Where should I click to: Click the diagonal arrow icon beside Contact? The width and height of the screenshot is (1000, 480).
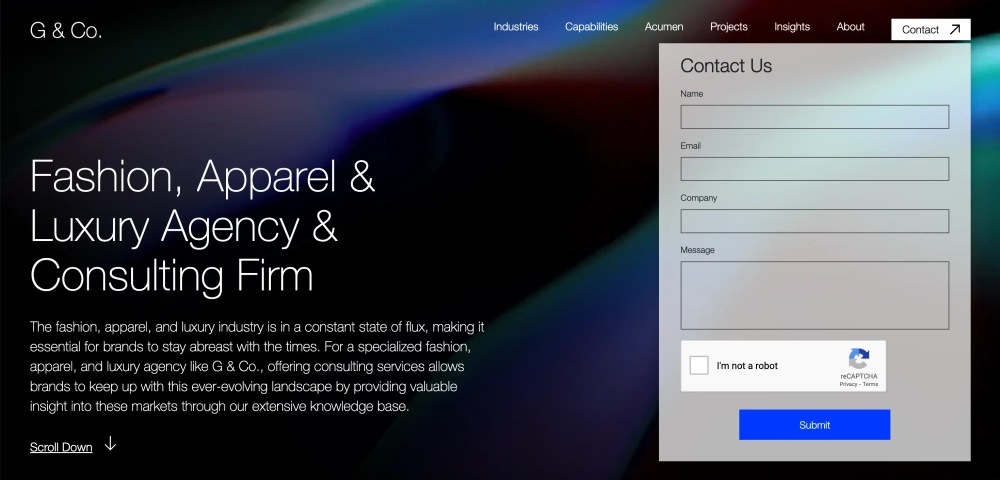(x=954, y=30)
